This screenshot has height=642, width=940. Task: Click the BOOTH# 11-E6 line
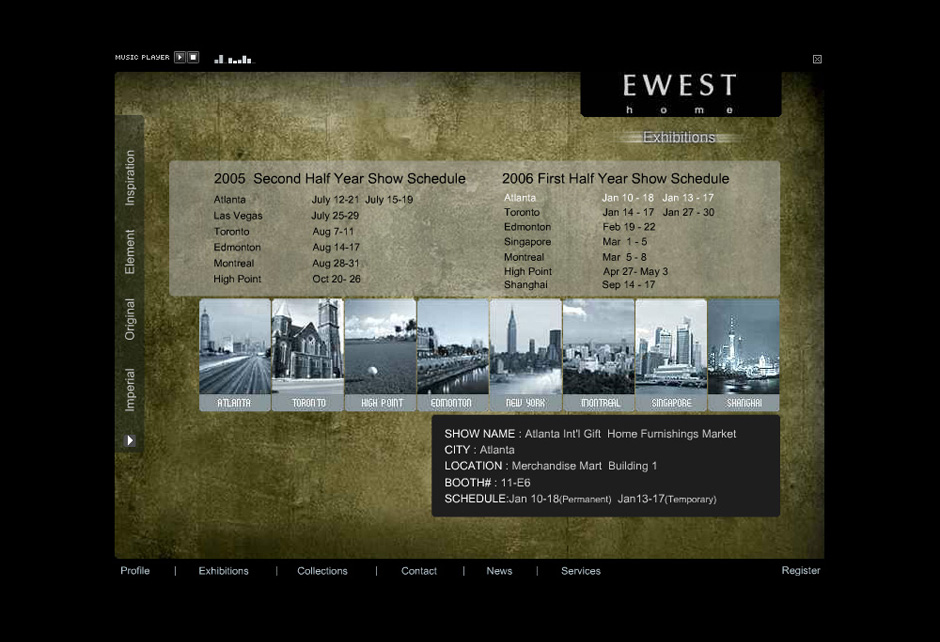pos(487,483)
